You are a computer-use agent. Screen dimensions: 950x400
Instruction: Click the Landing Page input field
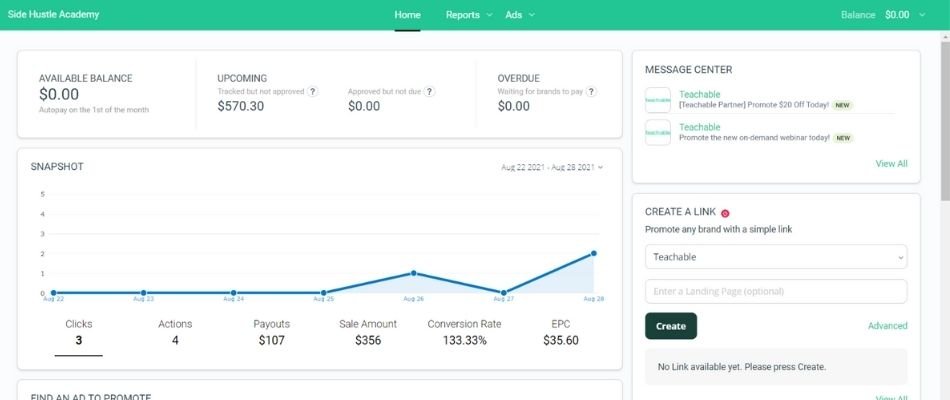tap(776, 292)
